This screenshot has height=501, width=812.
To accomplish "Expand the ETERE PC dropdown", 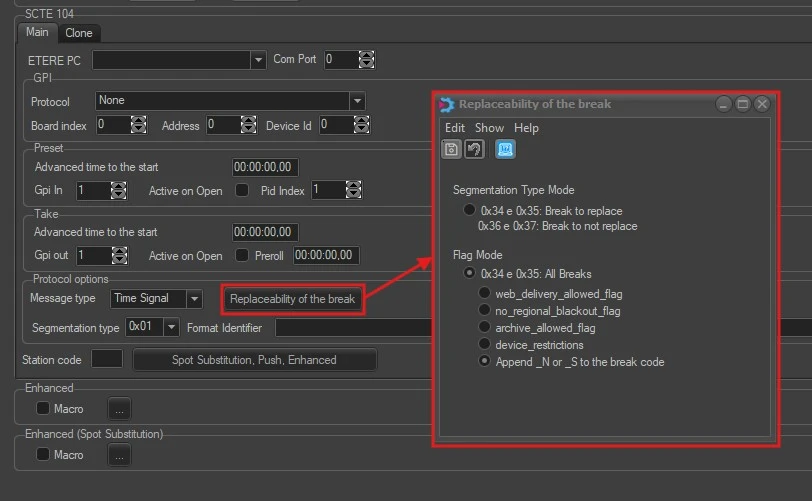I will [x=258, y=60].
